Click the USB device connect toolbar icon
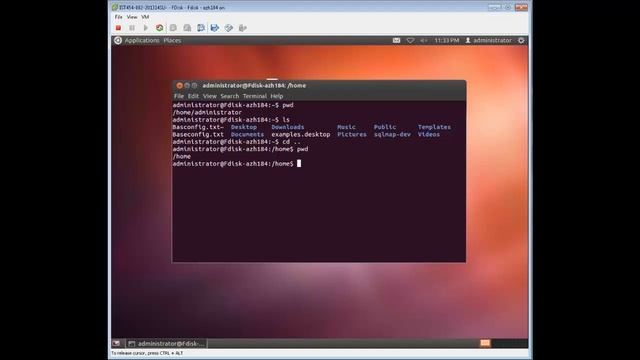 pyautogui.click(x=242, y=28)
